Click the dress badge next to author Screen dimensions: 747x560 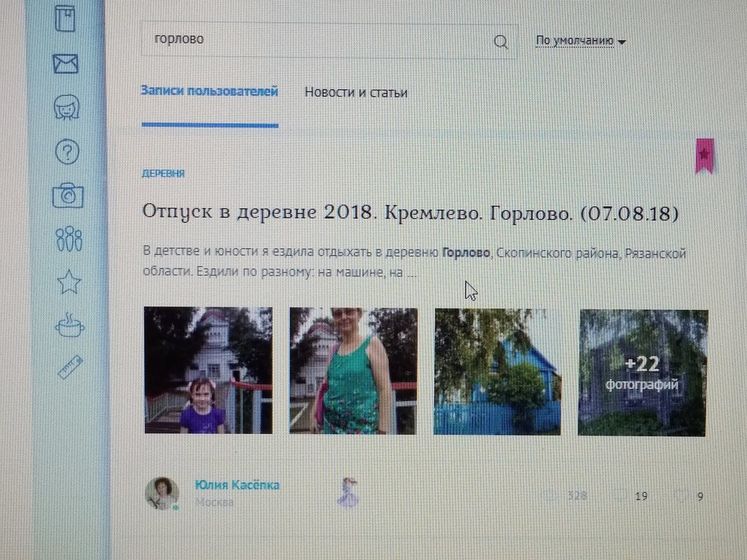[x=348, y=492]
